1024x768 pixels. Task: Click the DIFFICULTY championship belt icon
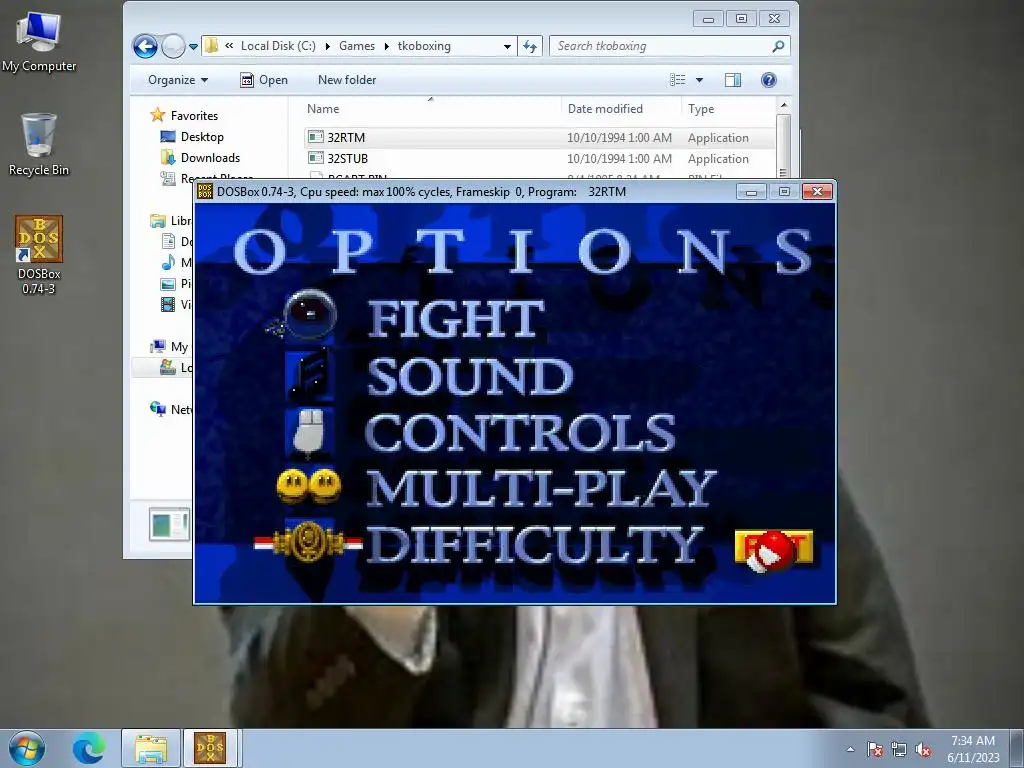(x=308, y=542)
